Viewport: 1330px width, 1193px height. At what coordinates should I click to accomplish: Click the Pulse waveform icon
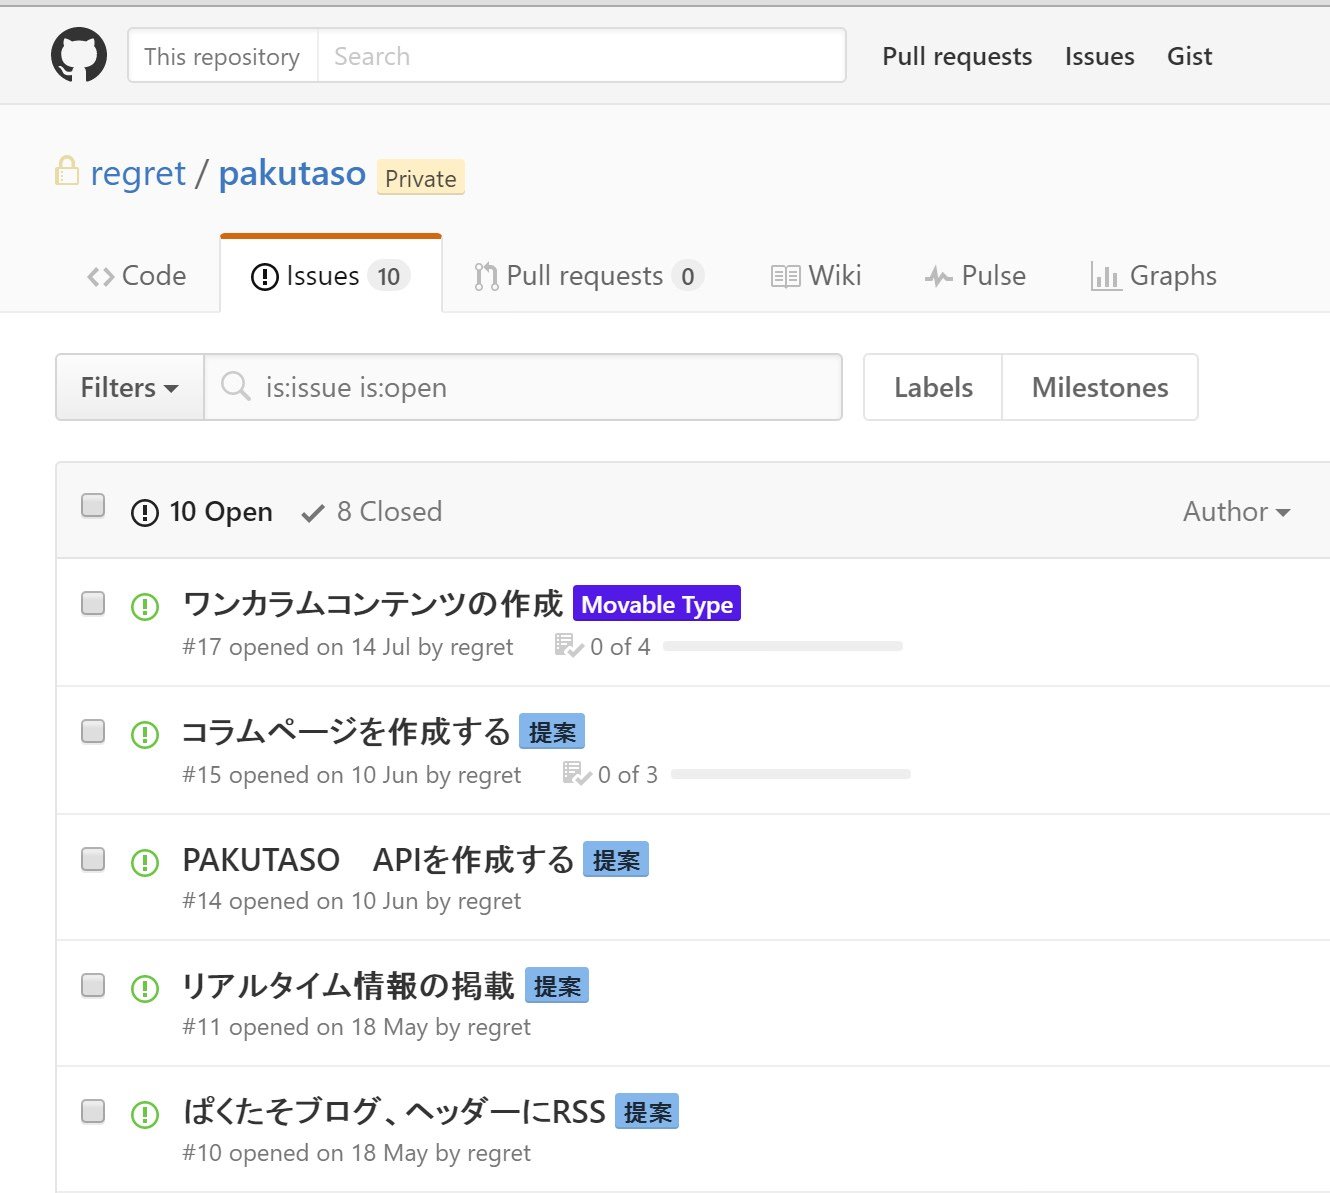(938, 277)
